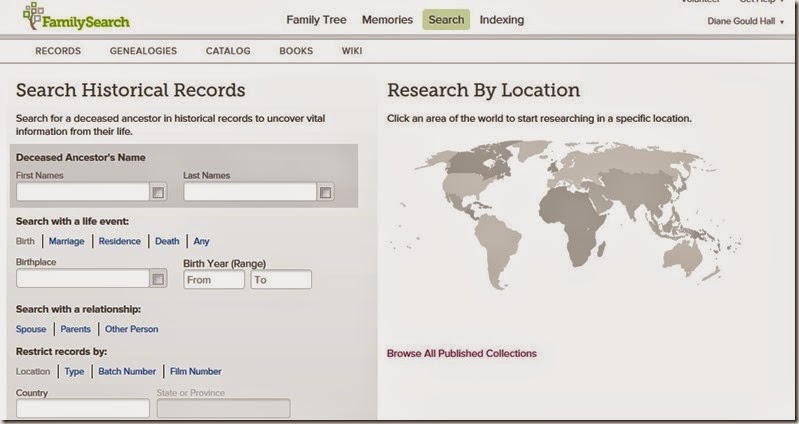
Task: Switch to the WIKI tab
Action: click(x=352, y=51)
